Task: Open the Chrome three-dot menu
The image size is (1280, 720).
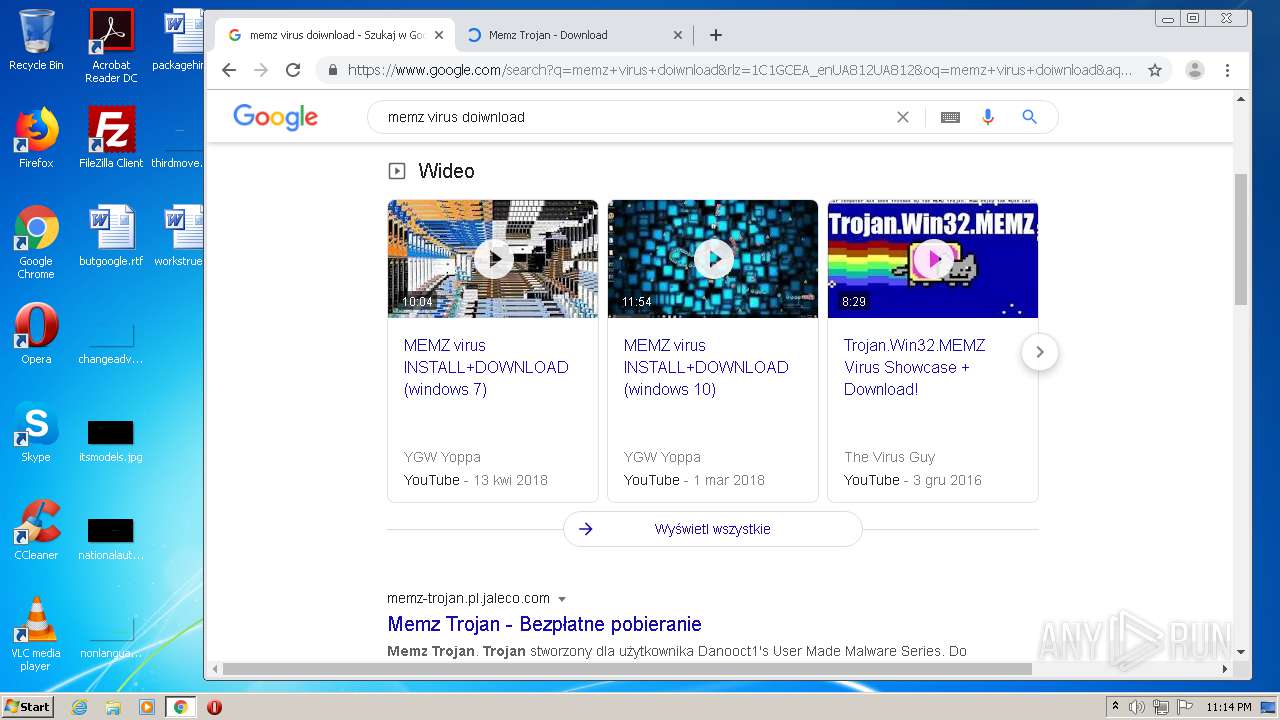Action: point(1227,70)
